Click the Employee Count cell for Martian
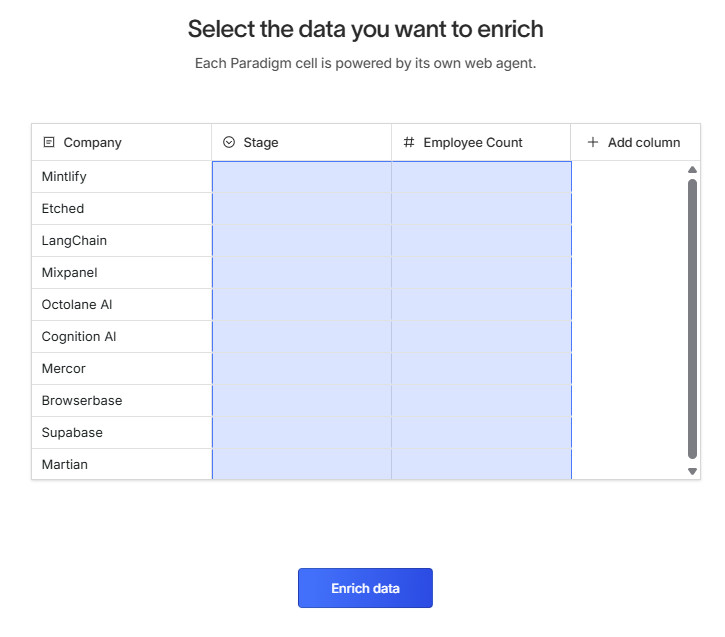This screenshot has height=637, width=725. pyautogui.click(x=481, y=465)
